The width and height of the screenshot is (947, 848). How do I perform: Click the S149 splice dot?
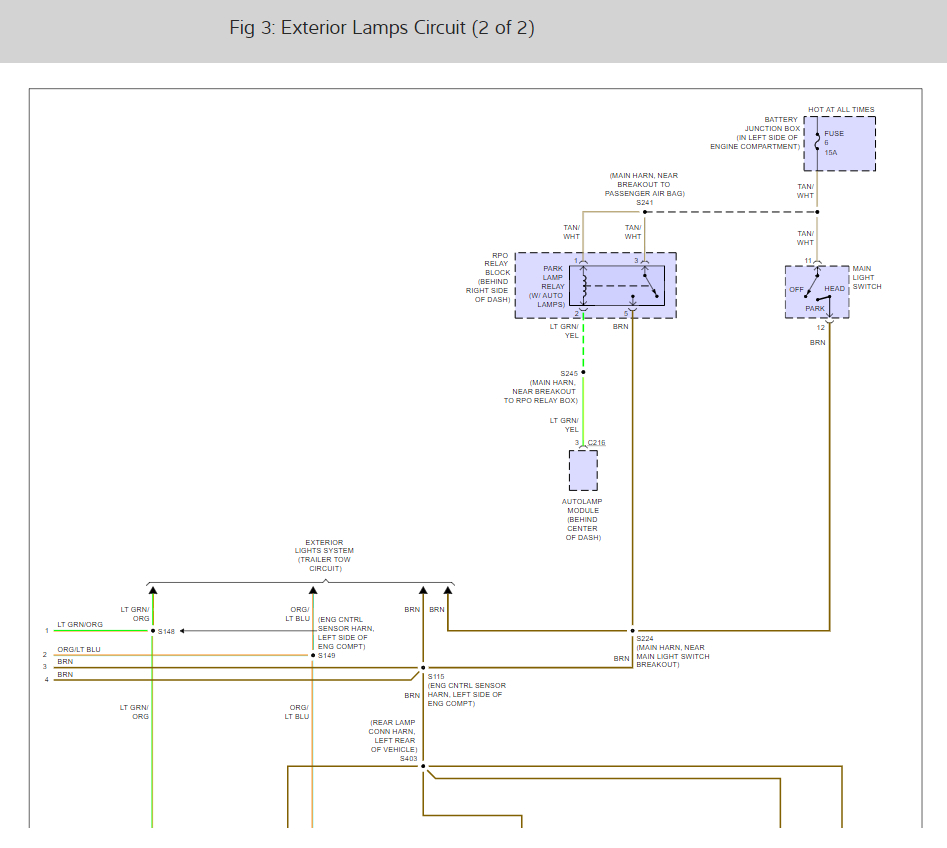[x=312, y=655]
